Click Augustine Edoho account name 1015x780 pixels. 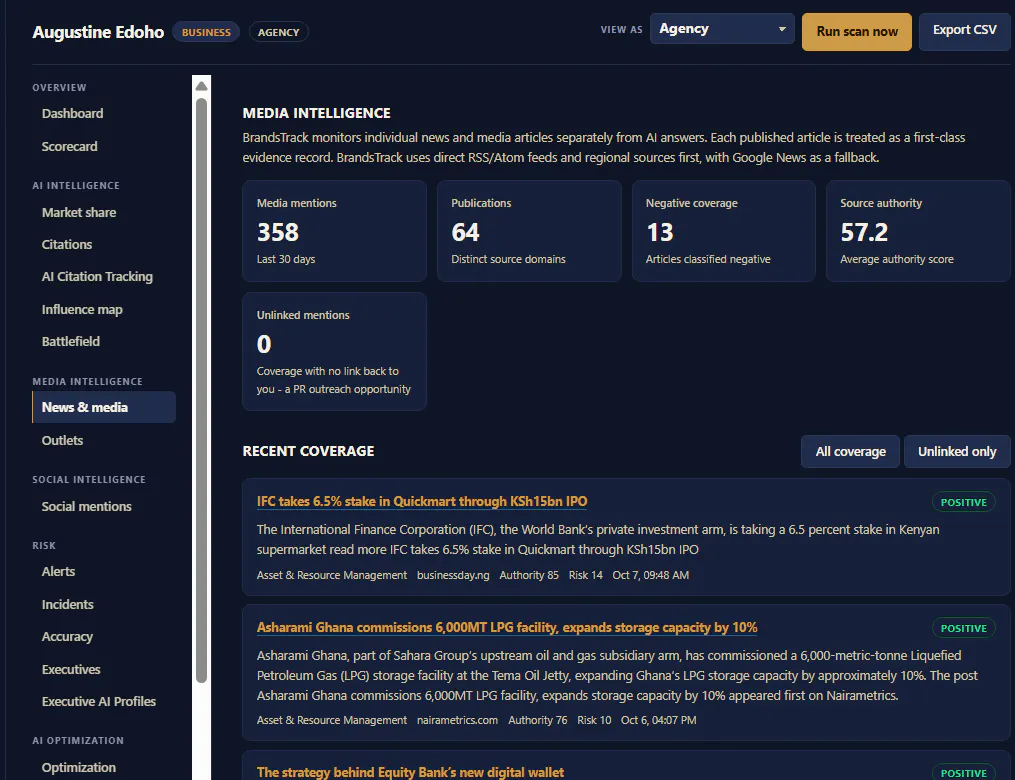(x=98, y=32)
